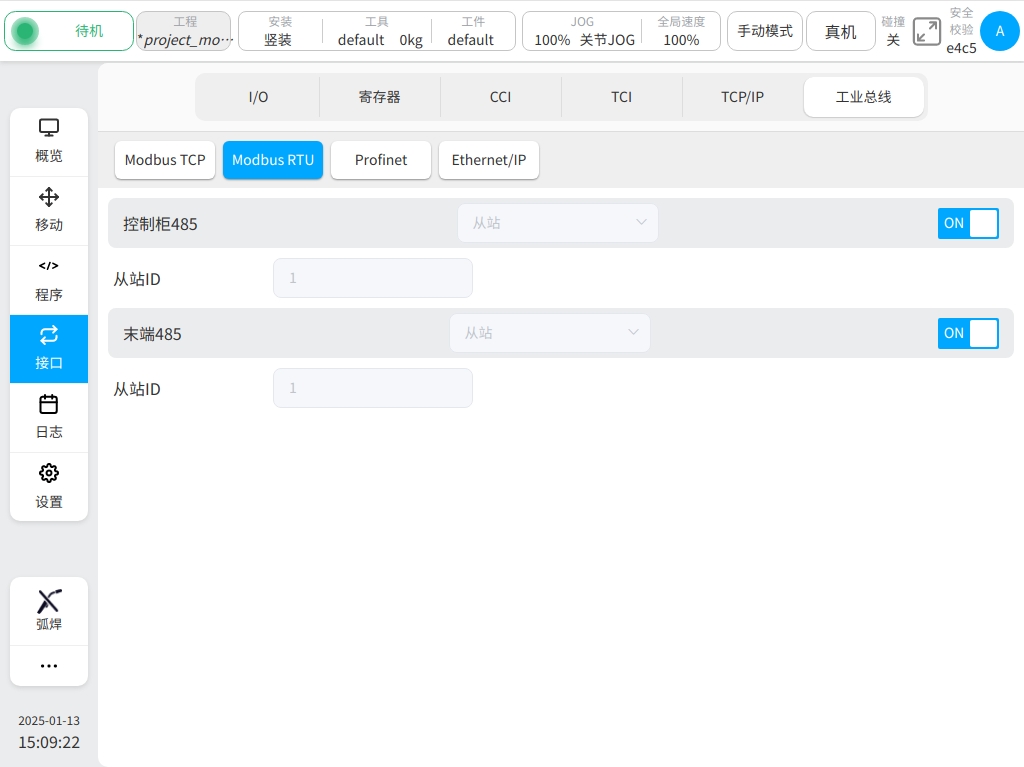Expand the 末端485 从站 mode dropdown

pos(550,333)
